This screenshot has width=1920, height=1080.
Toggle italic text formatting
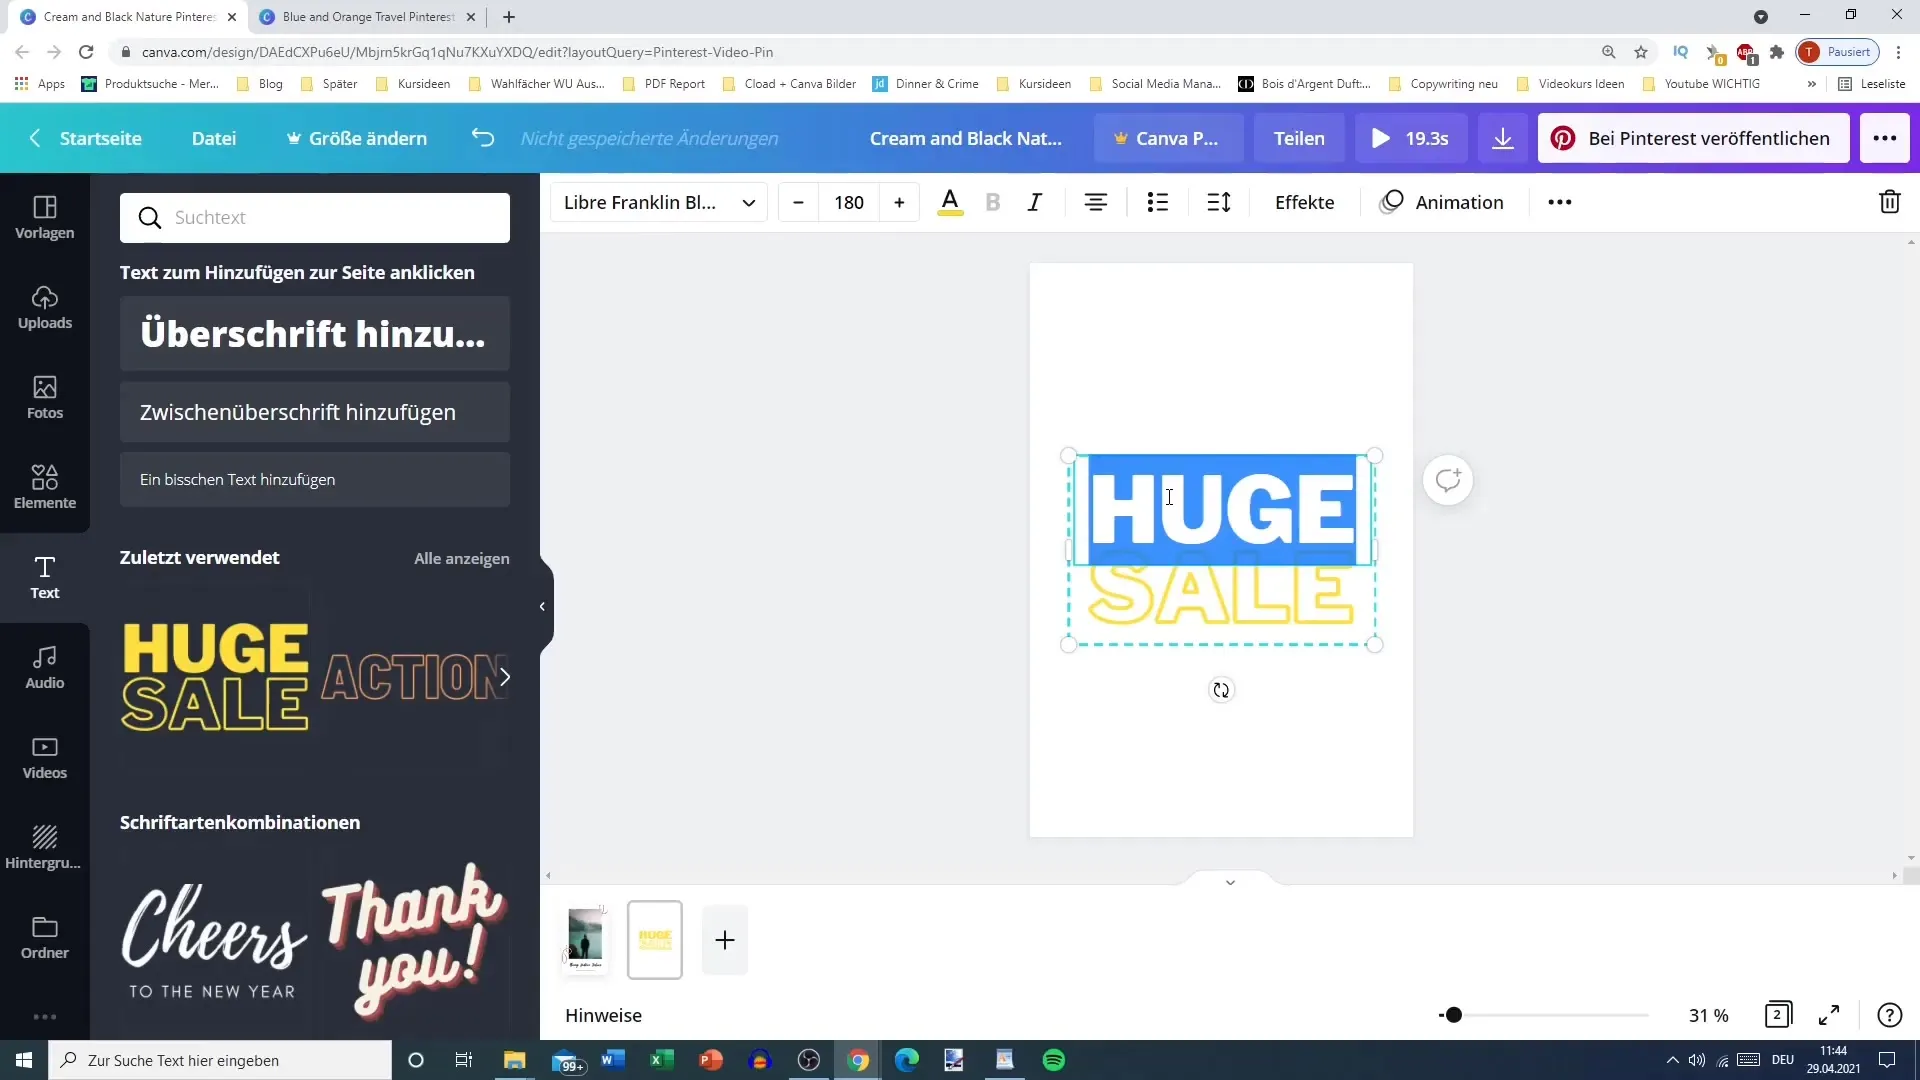[x=1035, y=202]
